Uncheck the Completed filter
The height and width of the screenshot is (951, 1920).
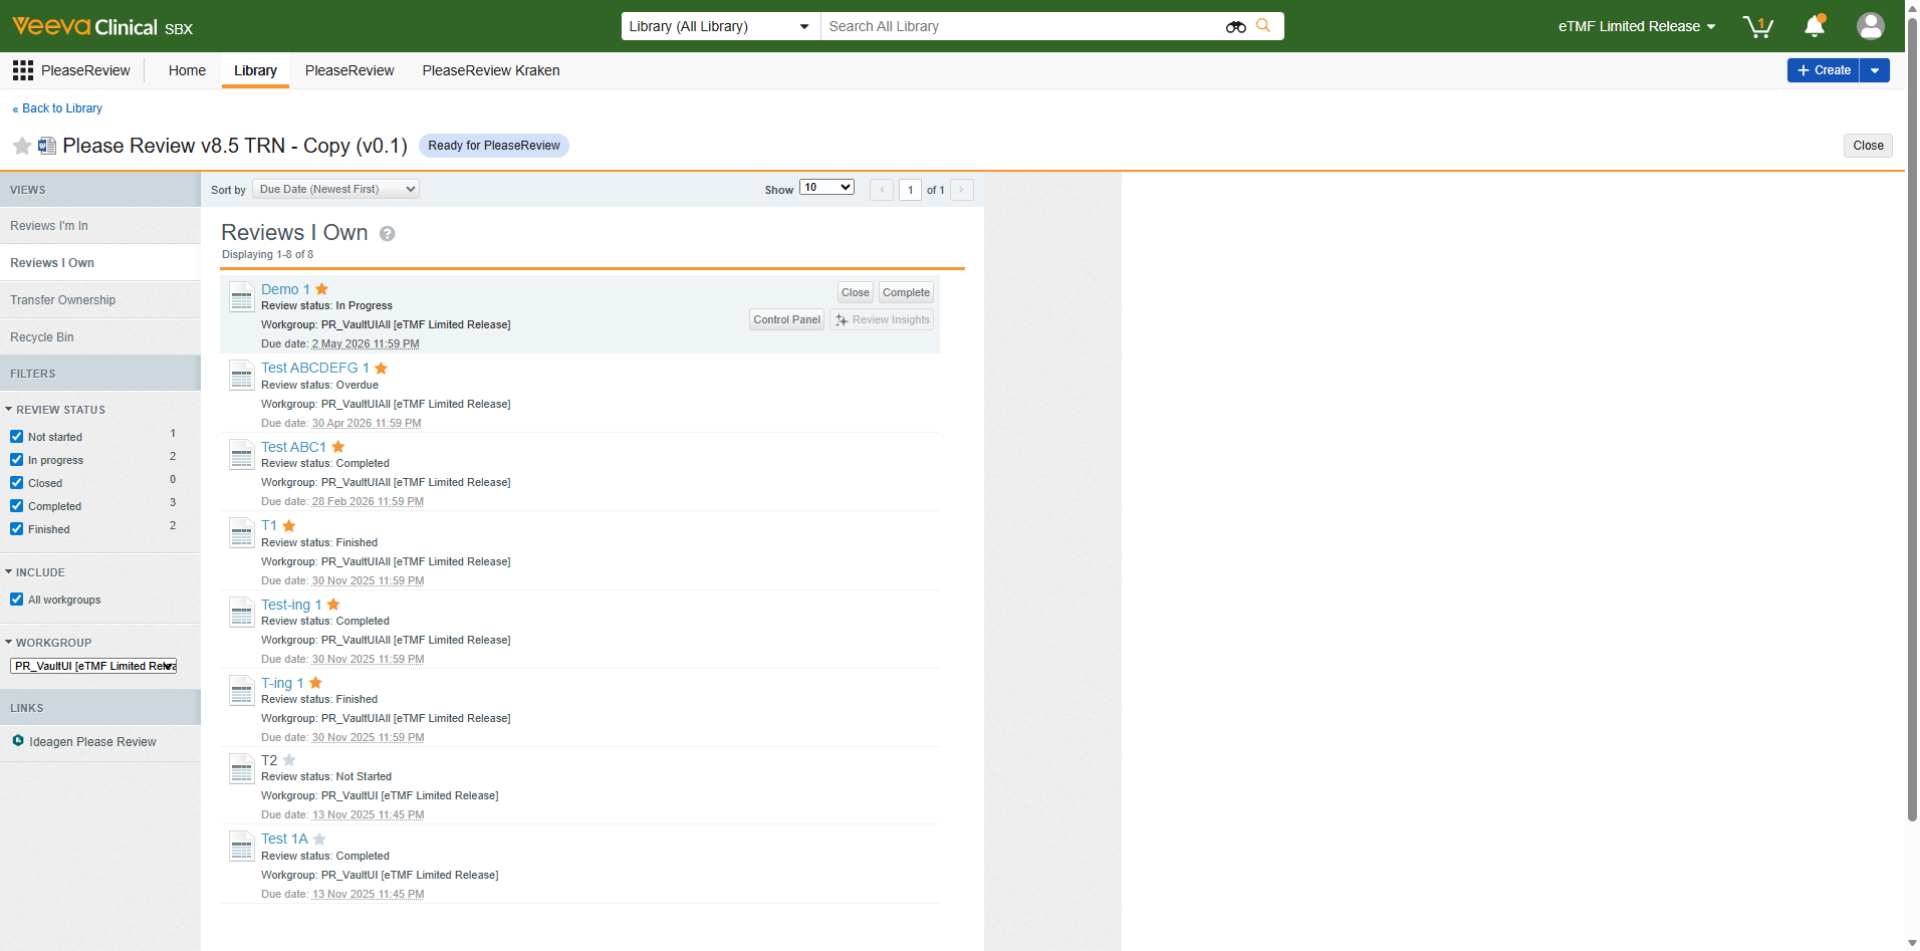tap(17, 505)
